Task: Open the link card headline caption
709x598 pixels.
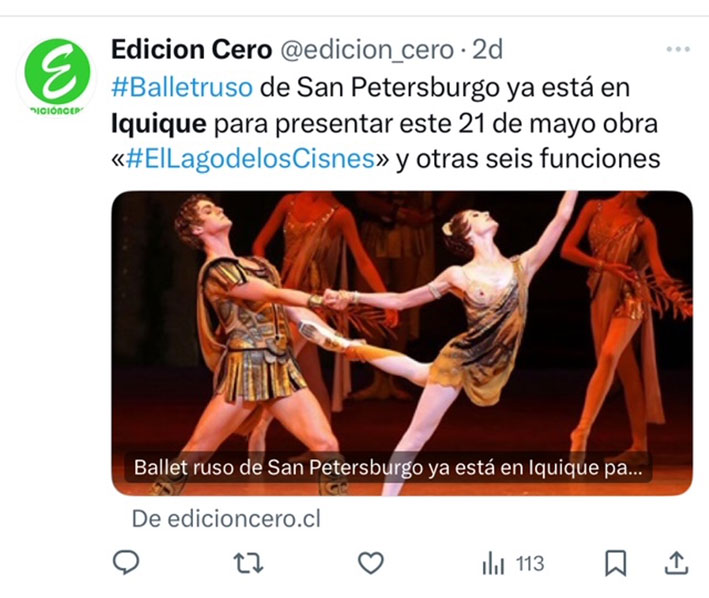Action: (x=388, y=467)
